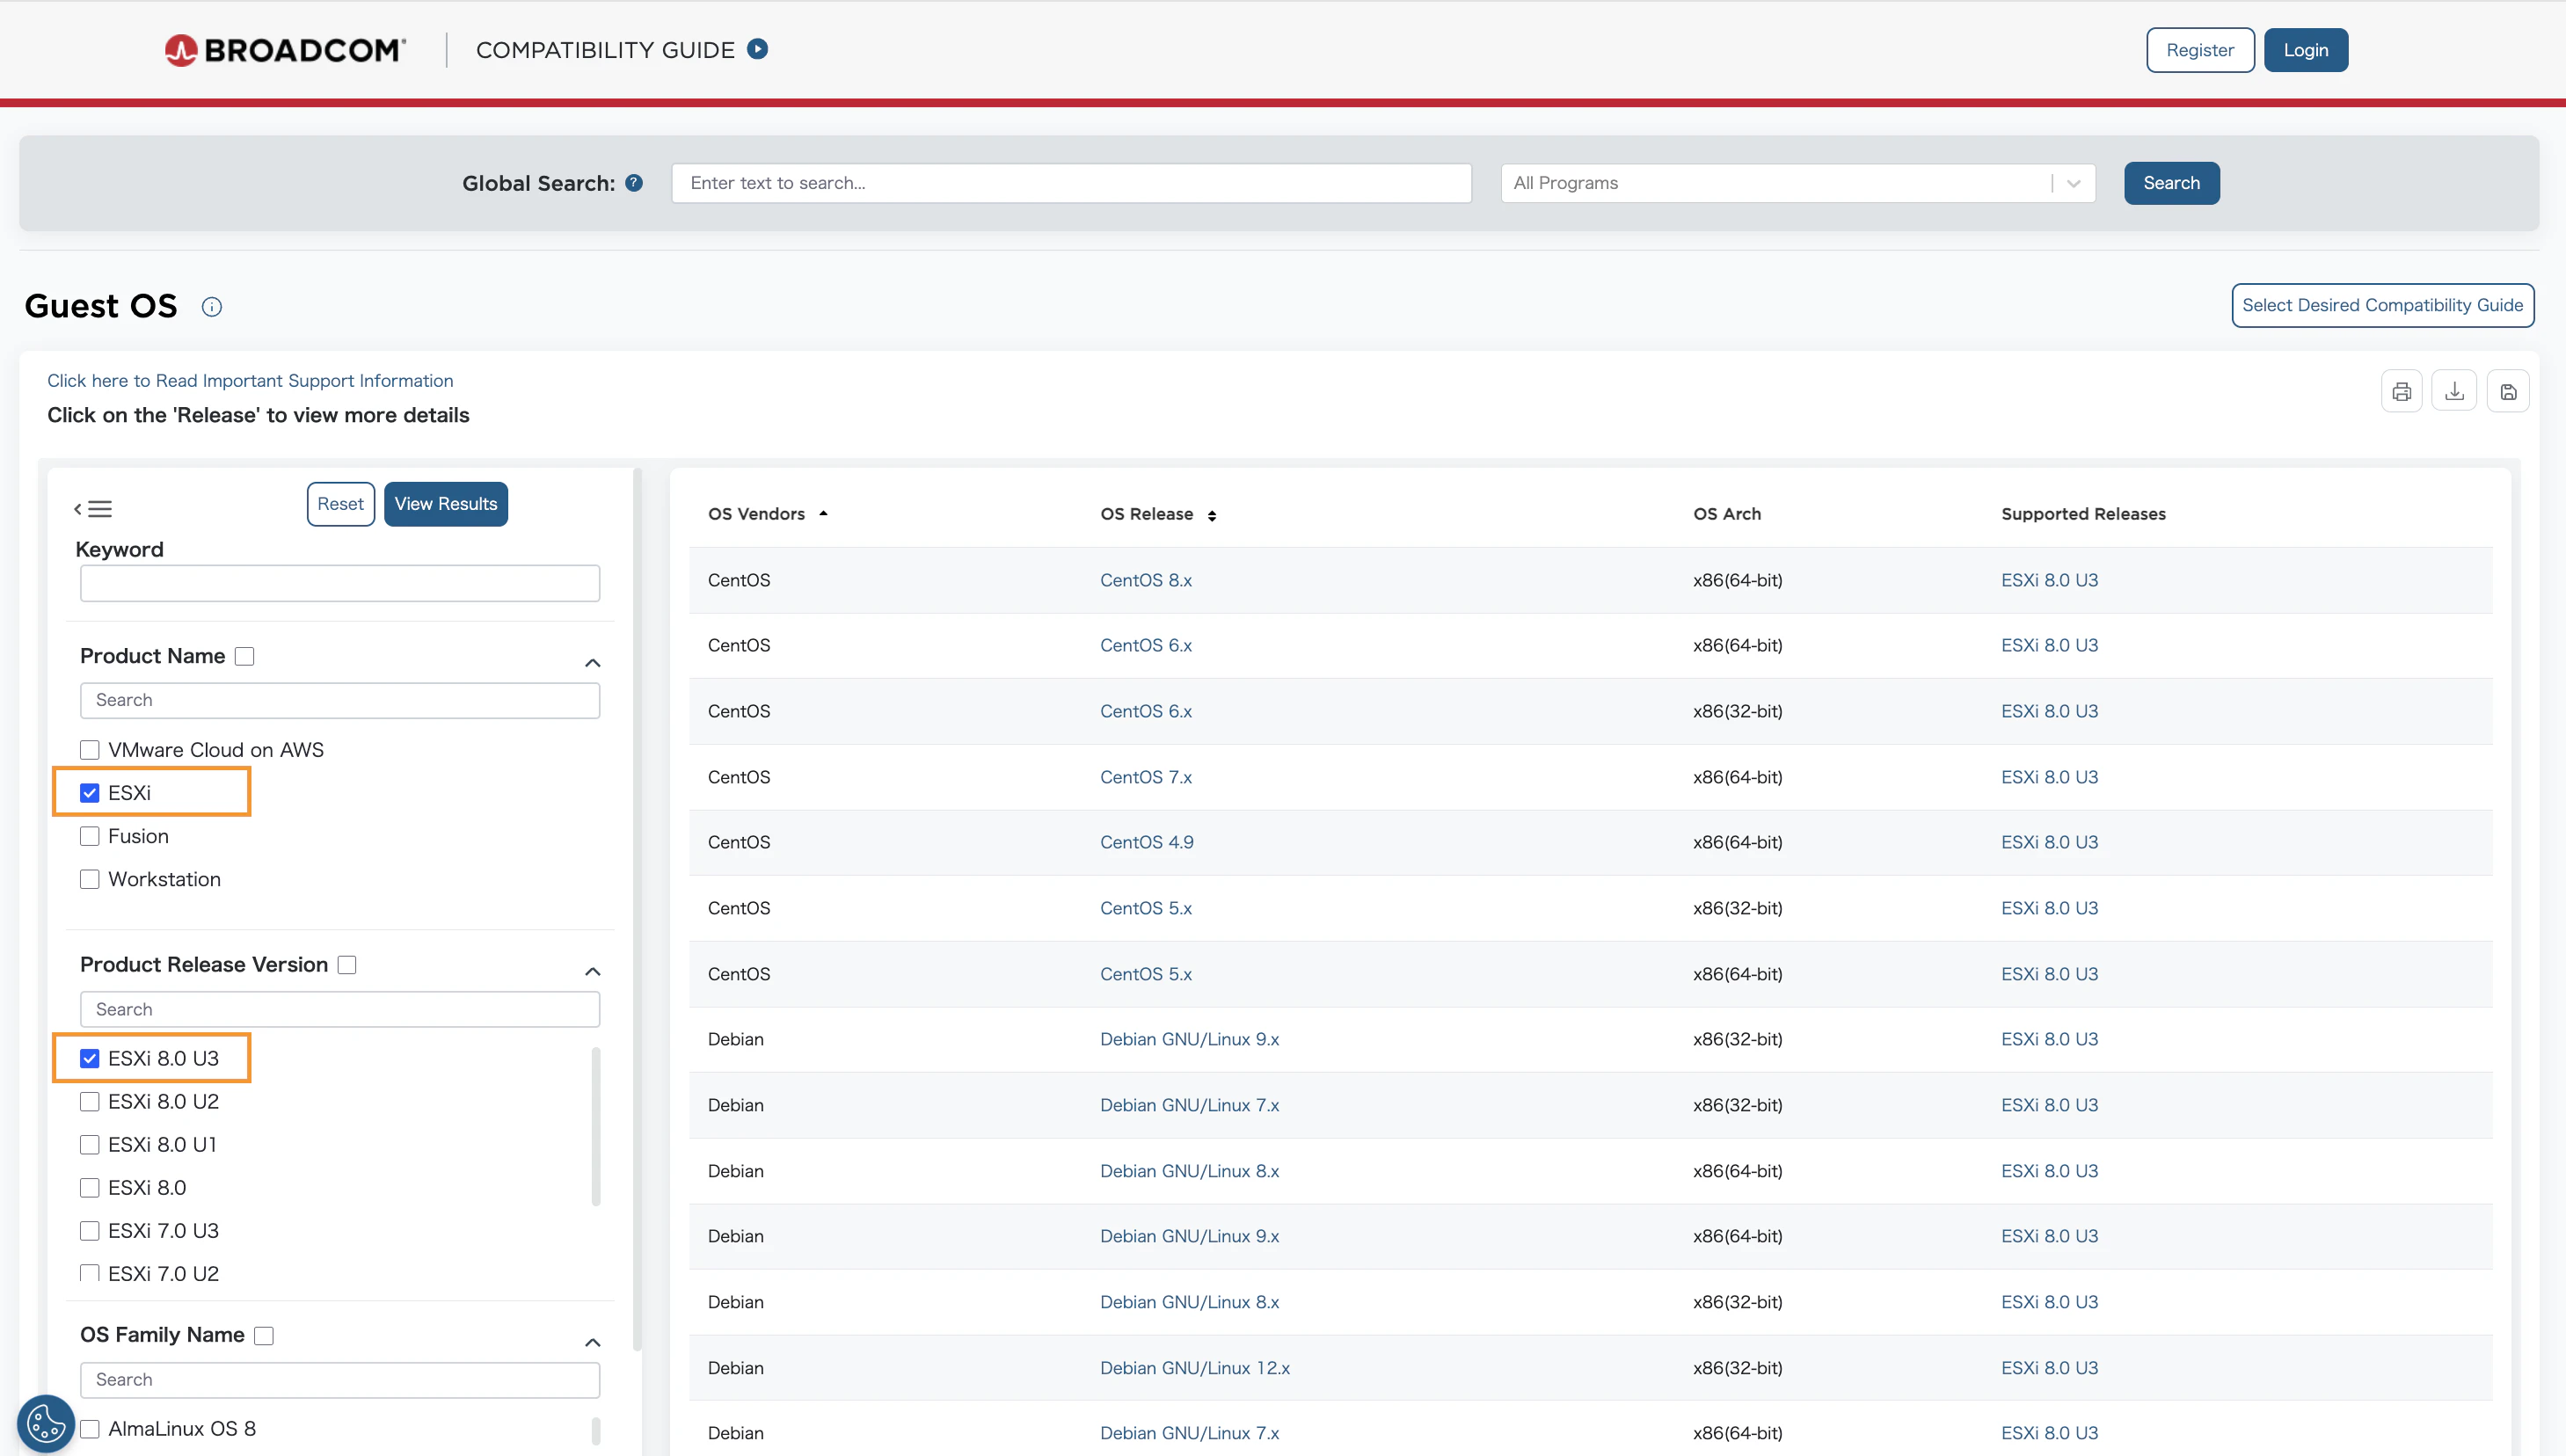This screenshot has height=1456, width=2566.
Task: Select all Product Name options checkbox
Action: tap(245, 656)
